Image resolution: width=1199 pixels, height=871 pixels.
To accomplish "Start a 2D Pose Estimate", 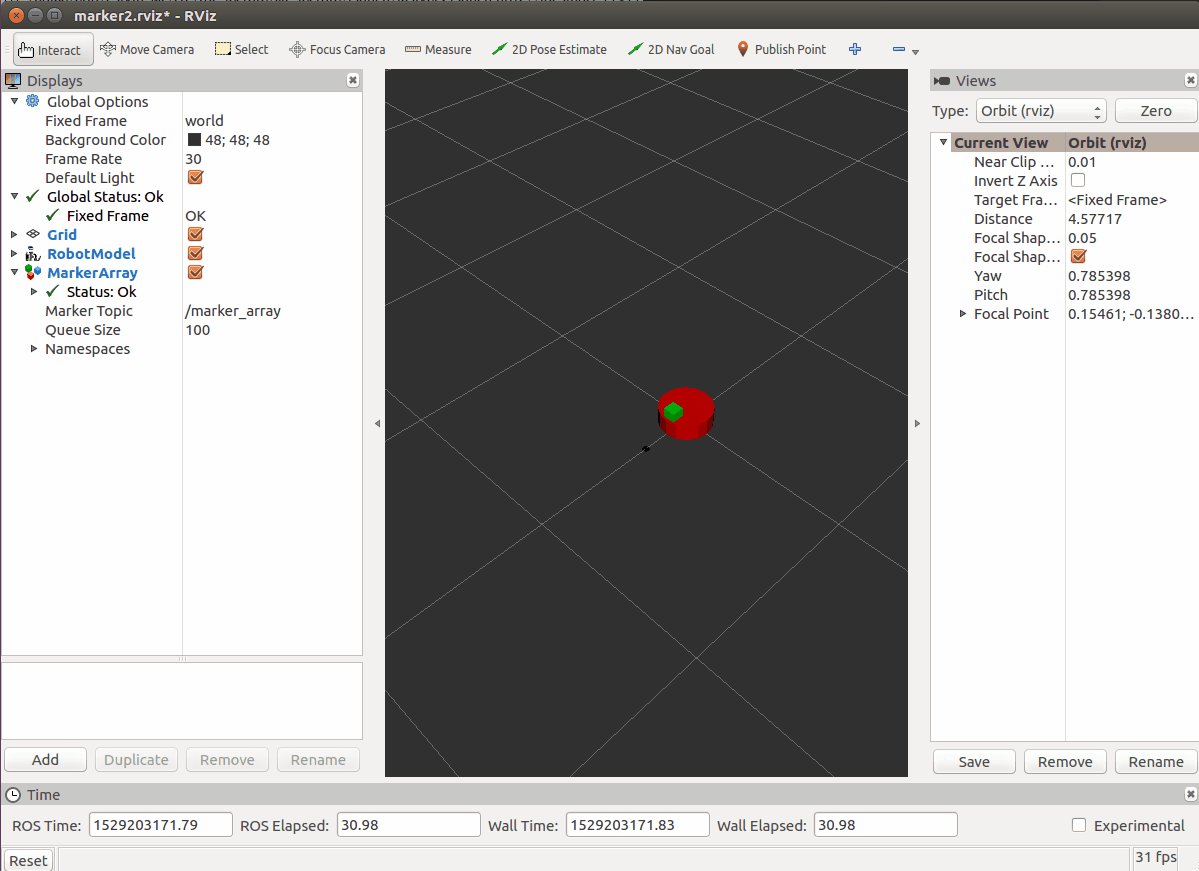I will pos(549,49).
